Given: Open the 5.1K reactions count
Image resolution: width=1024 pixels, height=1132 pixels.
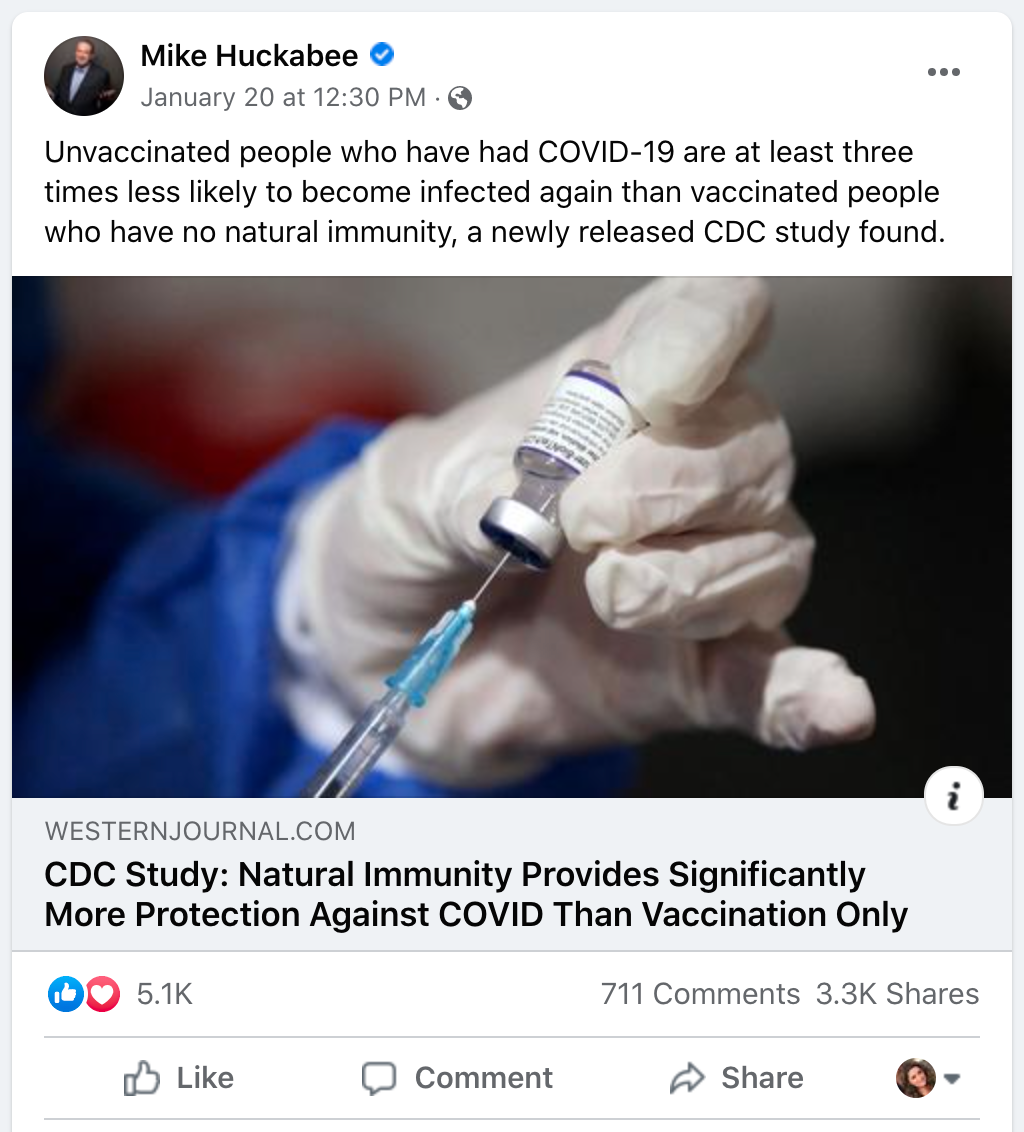Looking at the screenshot, I should pyautogui.click(x=164, y=994).
